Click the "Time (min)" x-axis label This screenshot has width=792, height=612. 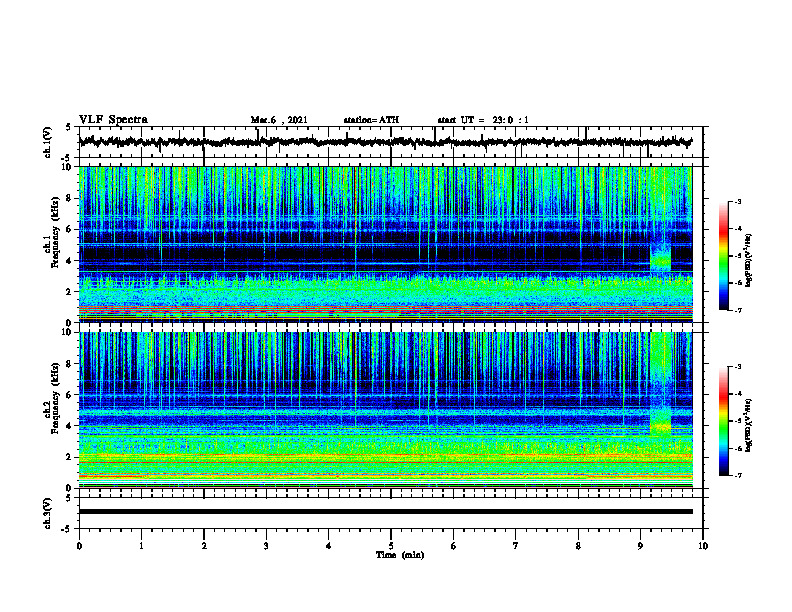(x=400, y=555)
